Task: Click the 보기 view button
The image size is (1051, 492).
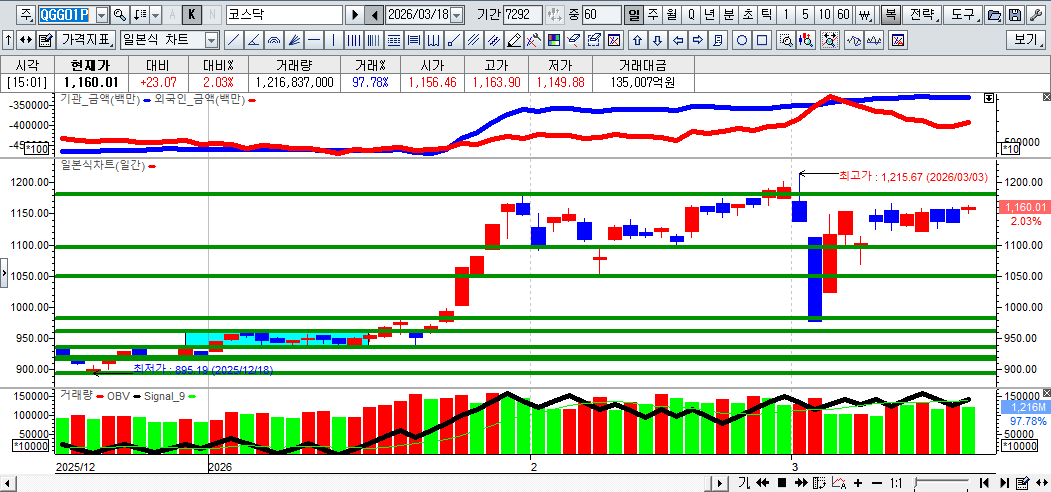Action: 1026,40
